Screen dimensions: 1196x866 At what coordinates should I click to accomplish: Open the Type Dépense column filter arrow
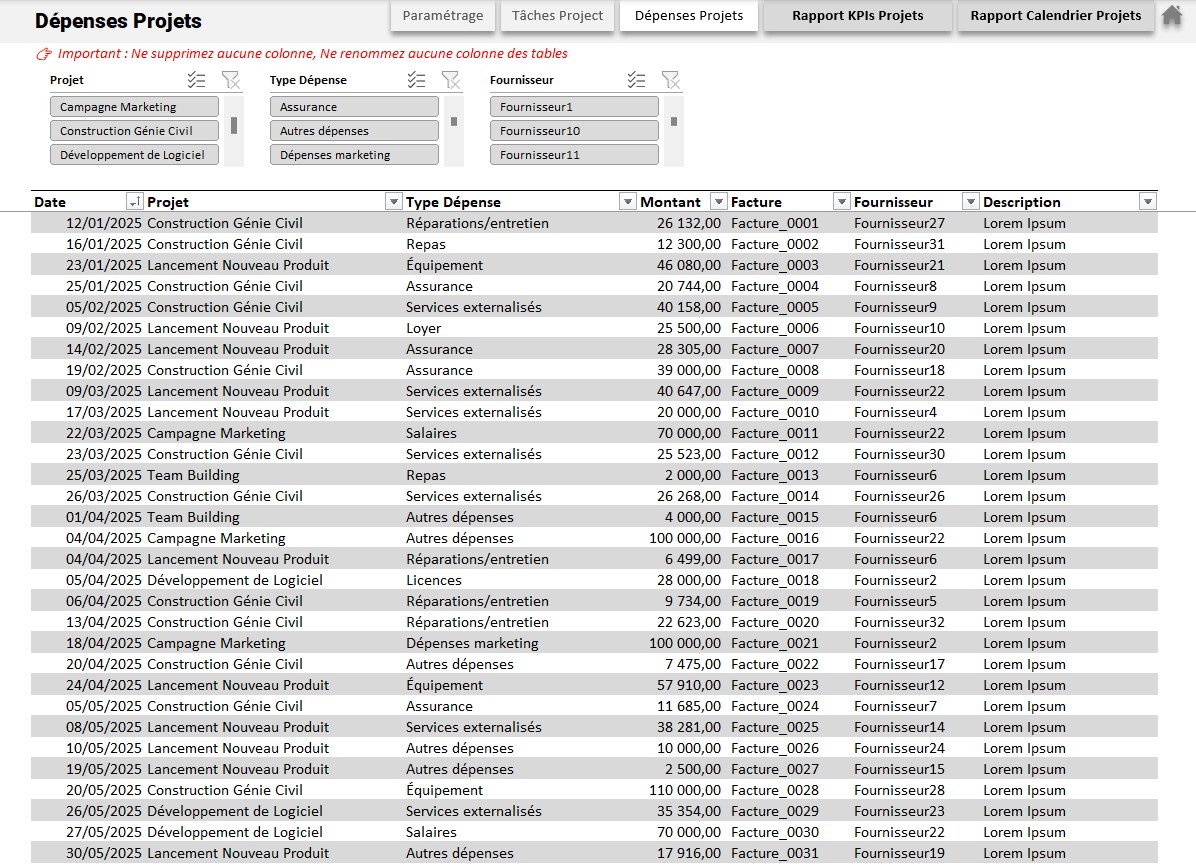coord(627,202)
